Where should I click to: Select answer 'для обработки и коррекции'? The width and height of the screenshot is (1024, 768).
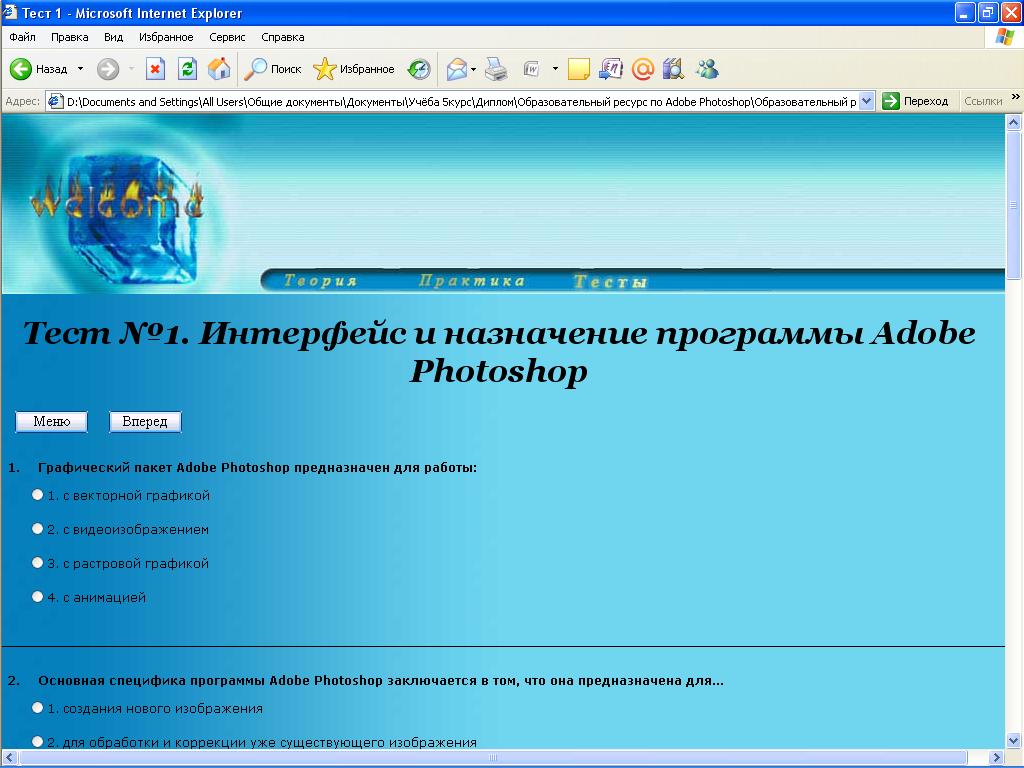coord(37,742)
